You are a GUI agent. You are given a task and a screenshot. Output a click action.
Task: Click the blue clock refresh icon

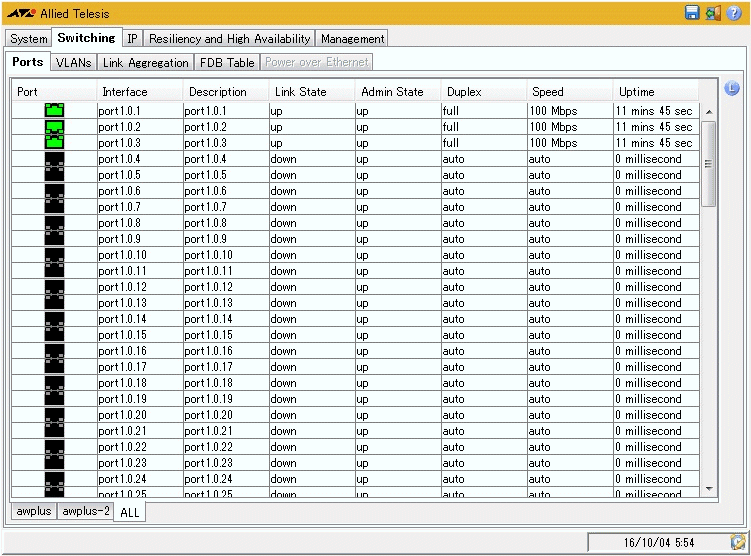pyautogui.click(x=731, y=88)
